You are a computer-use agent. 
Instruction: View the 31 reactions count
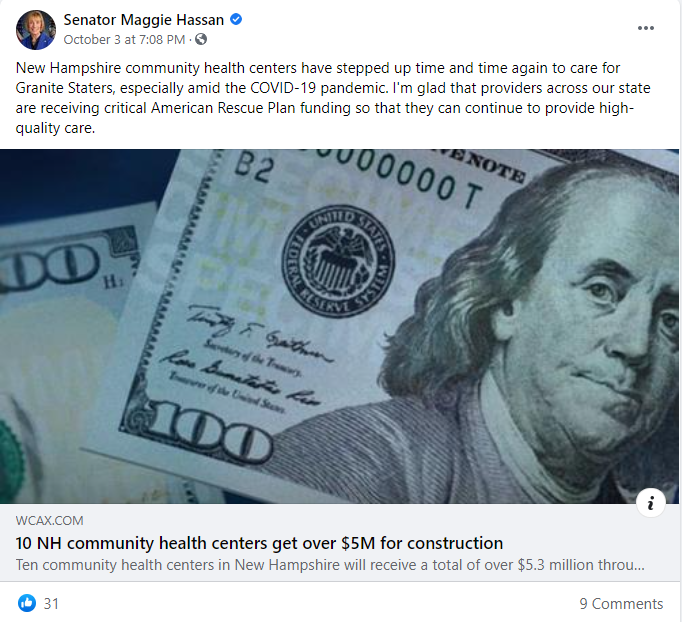(51, 604)
